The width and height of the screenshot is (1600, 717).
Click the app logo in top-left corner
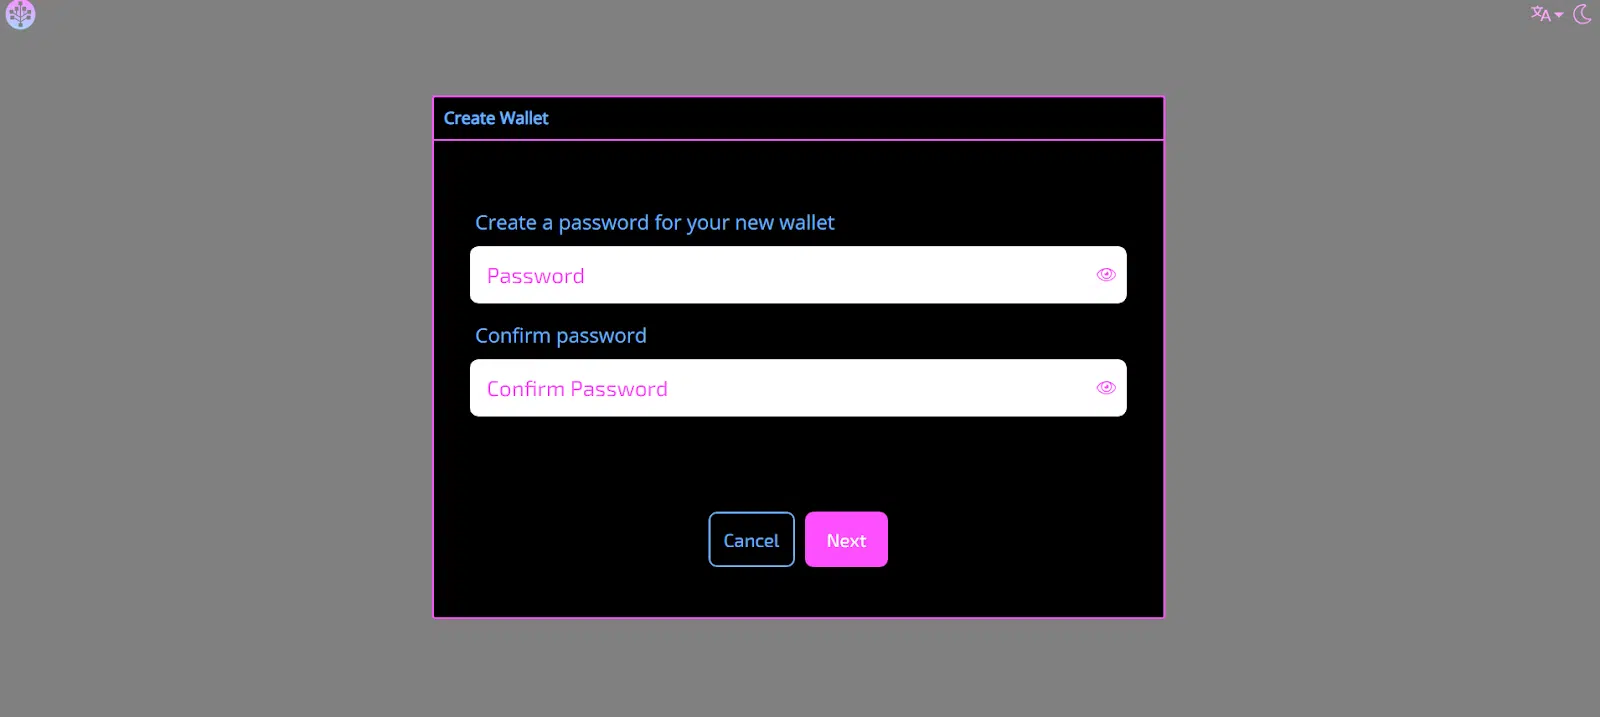20,14
